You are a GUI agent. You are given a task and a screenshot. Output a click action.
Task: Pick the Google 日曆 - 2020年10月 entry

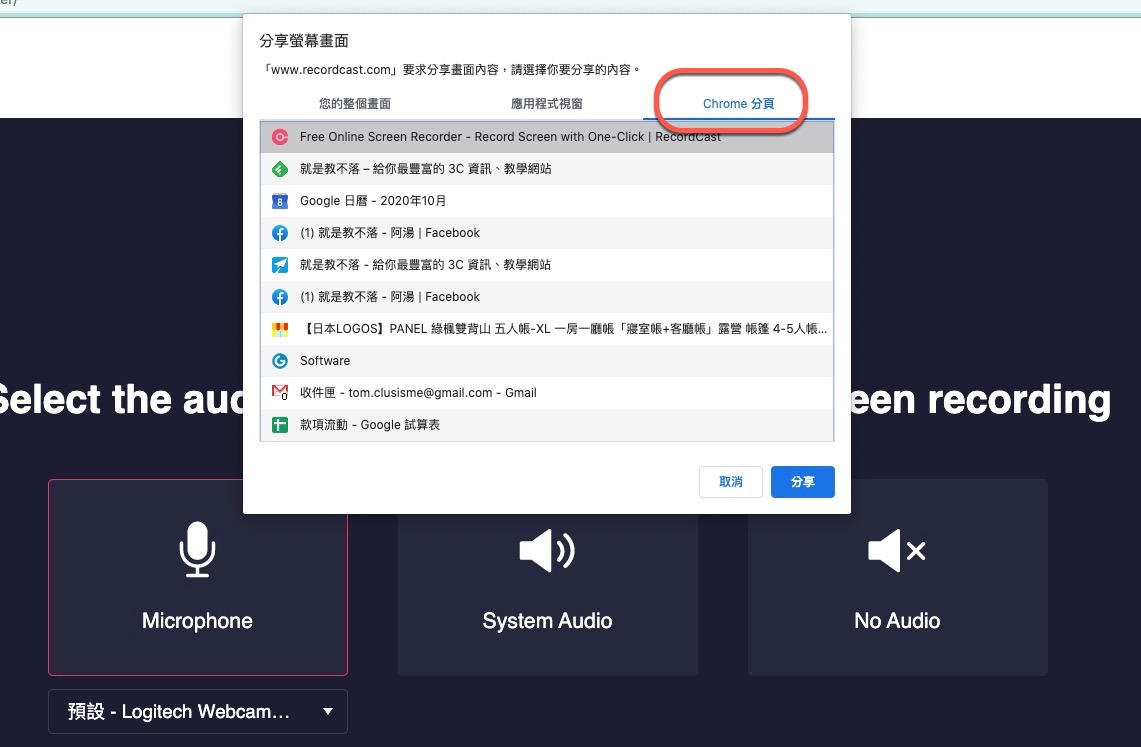373,201
